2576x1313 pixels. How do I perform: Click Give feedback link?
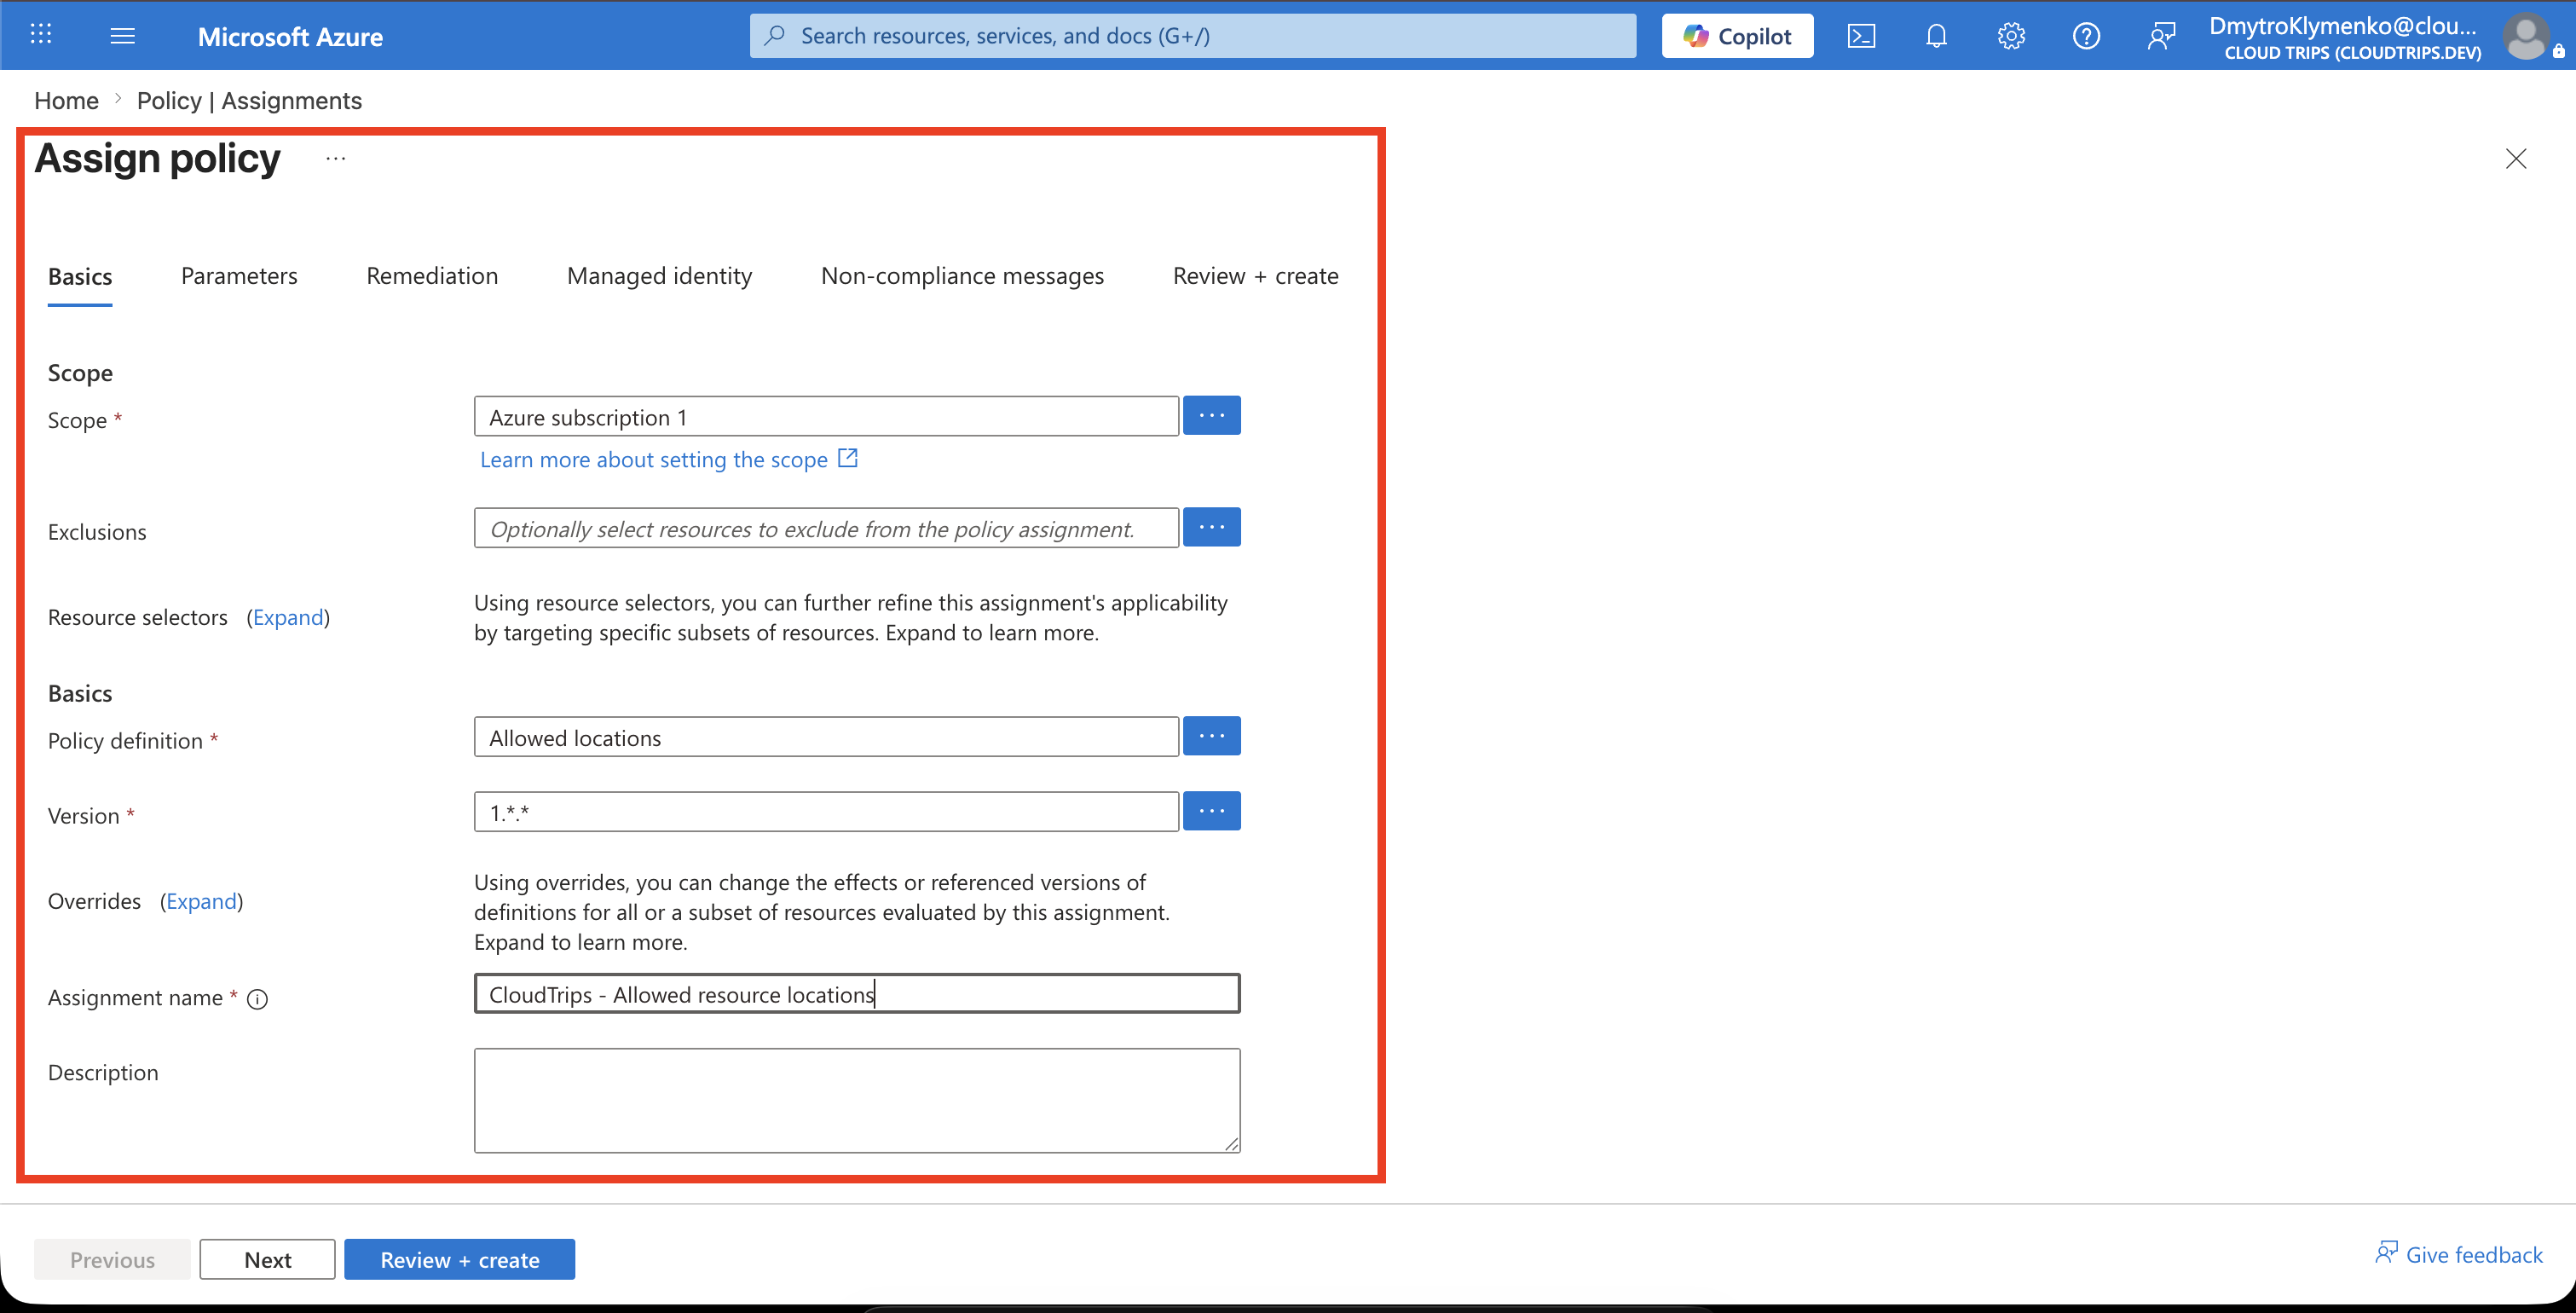2459,1254
